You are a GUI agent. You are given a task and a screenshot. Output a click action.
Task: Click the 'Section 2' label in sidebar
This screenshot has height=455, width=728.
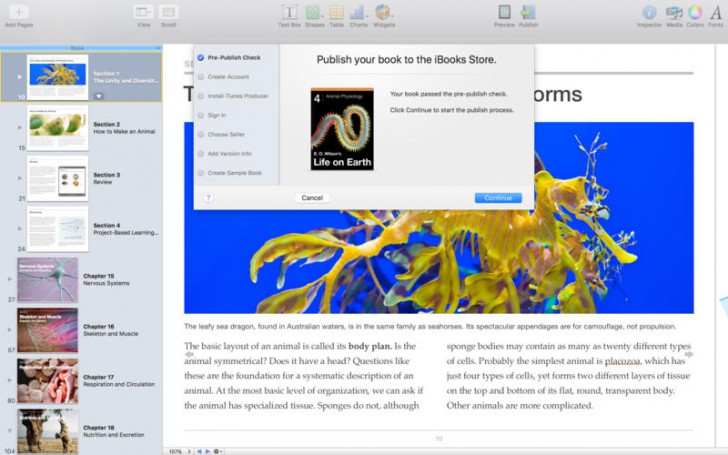107,124
